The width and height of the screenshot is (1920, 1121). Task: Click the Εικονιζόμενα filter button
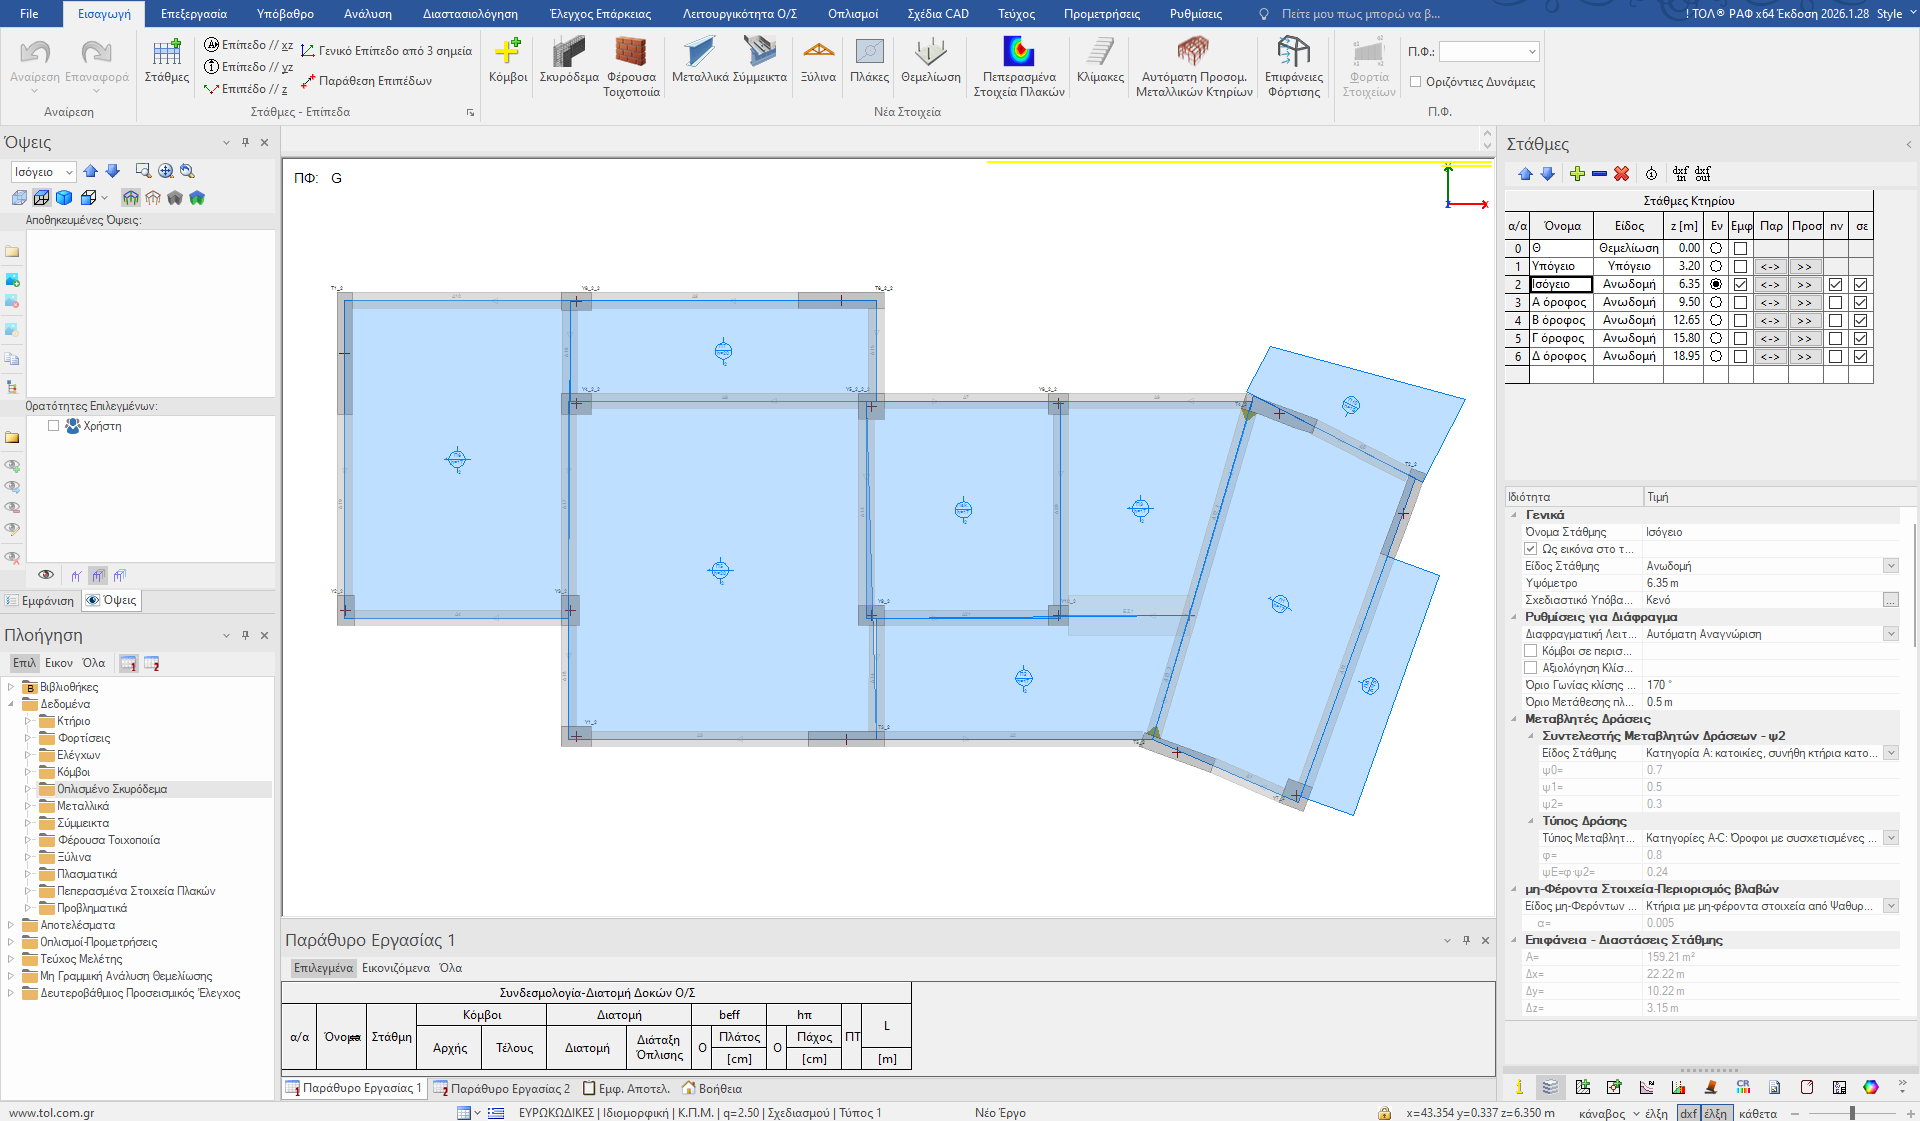(x=396, y=968)
